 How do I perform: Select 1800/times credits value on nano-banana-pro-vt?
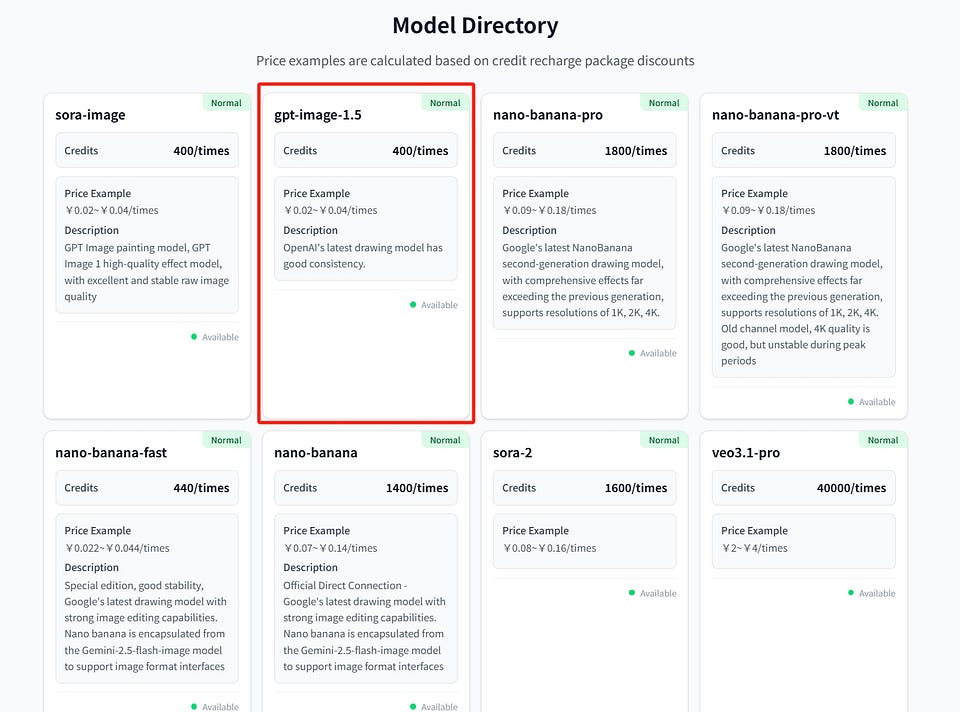[855, 151]
